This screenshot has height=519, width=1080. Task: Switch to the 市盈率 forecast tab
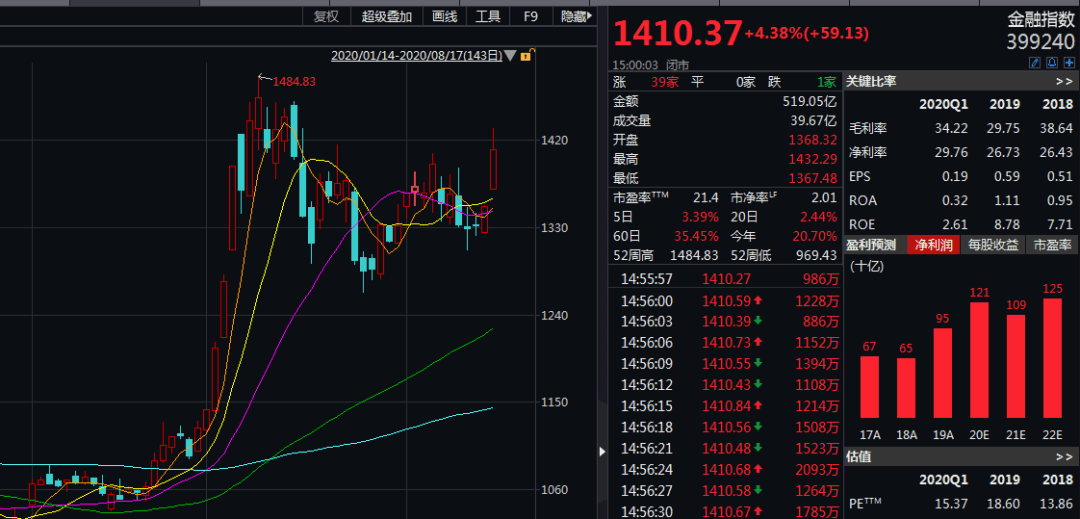[1052, 244]
